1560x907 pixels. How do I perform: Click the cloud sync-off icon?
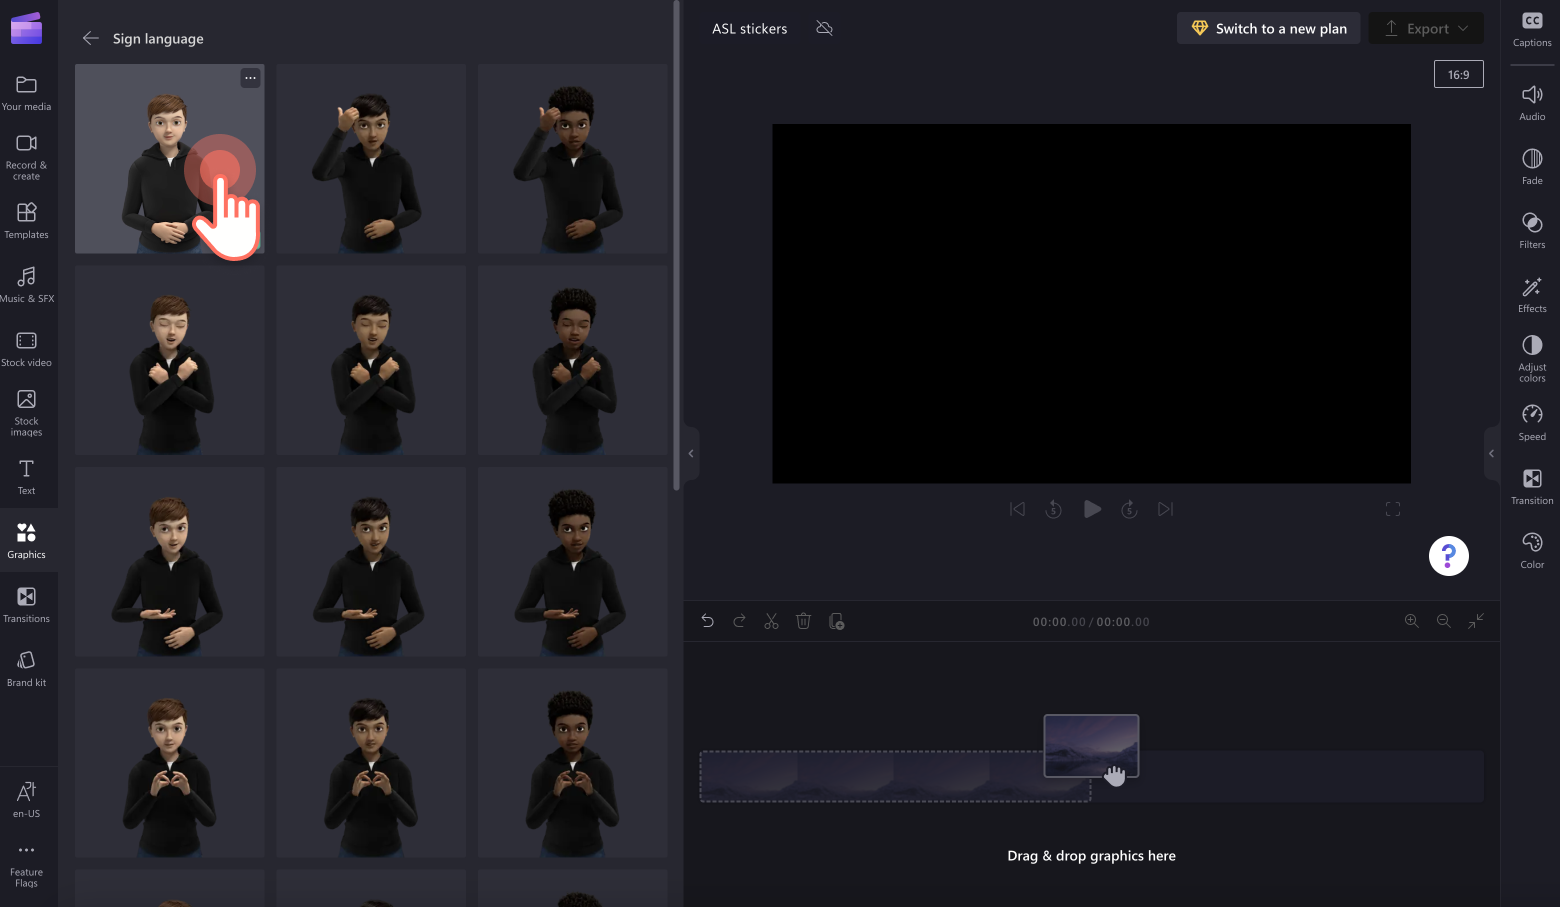[824, 28]
